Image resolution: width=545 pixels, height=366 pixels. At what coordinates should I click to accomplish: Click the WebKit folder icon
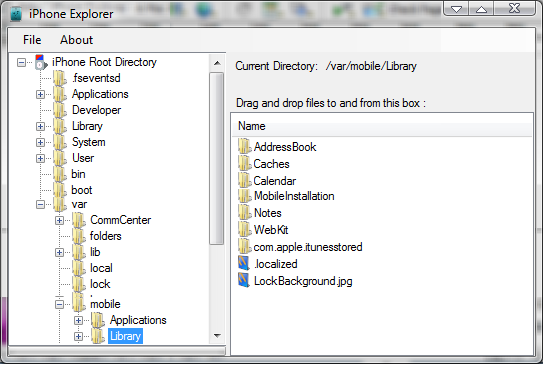pos(245,230)
